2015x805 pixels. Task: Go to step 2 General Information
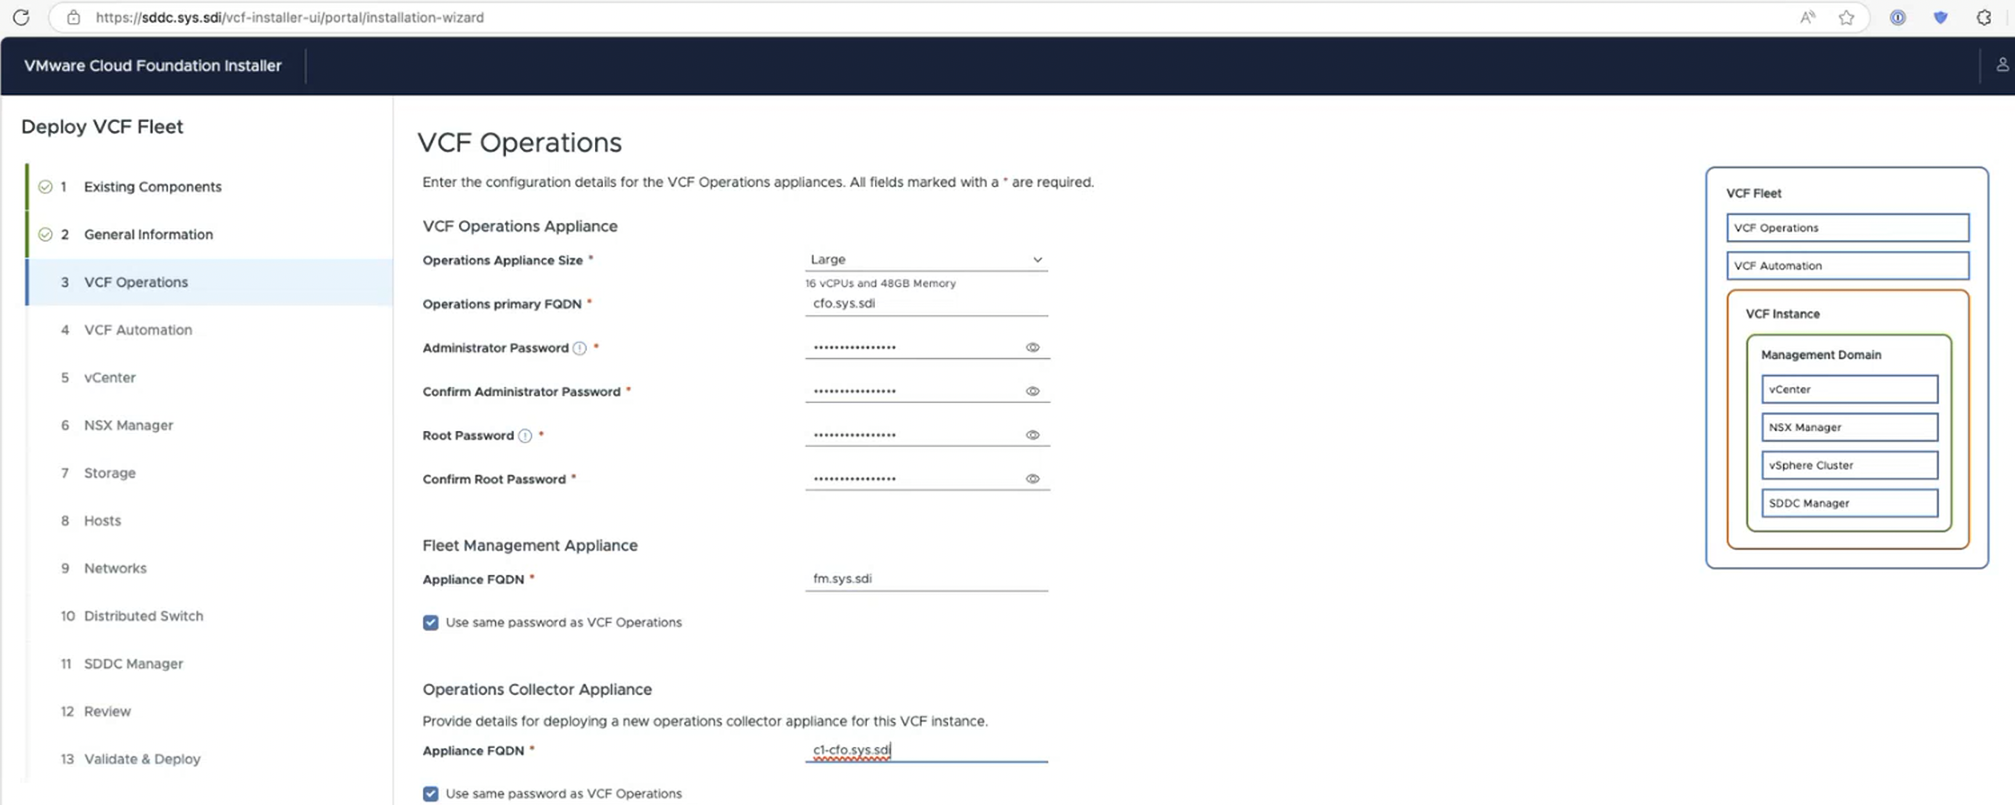[210, 235]
